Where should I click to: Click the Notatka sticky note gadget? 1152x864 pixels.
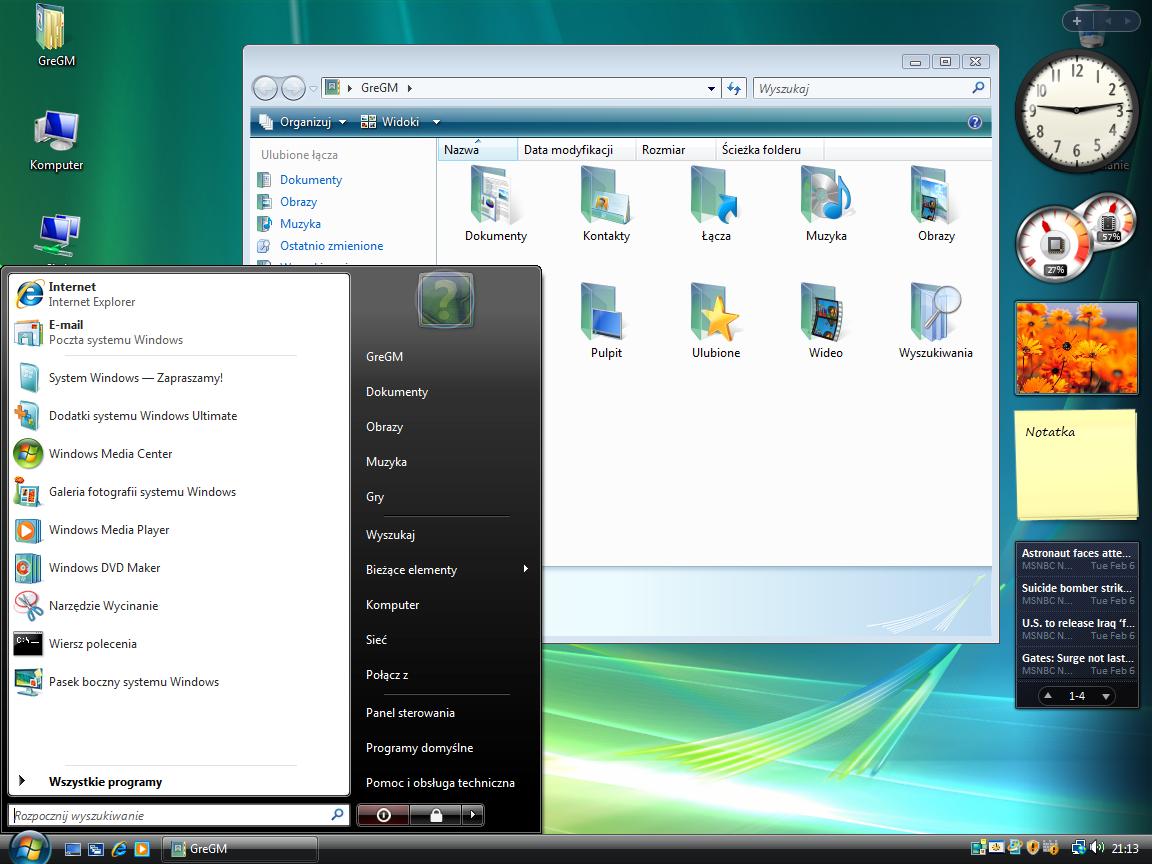click(x=1076, y=464)
